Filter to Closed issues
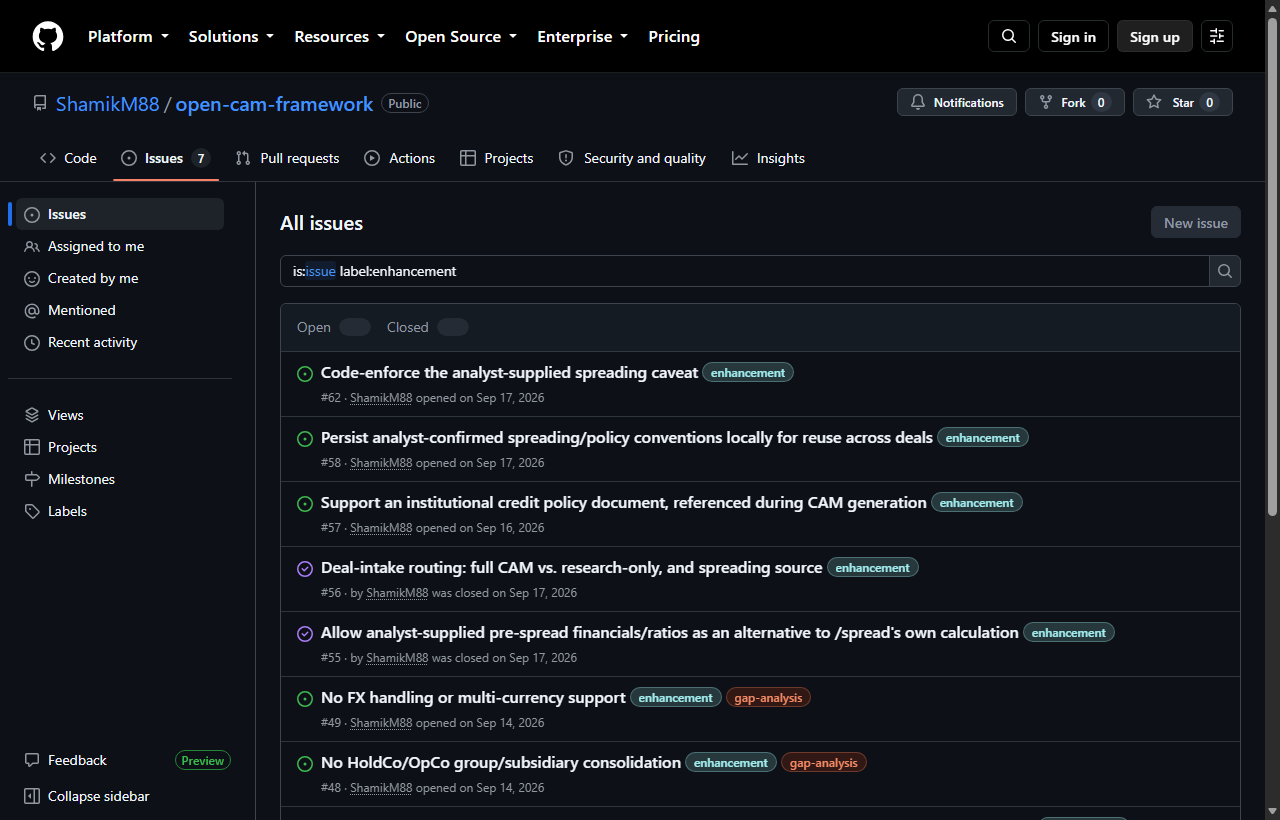The height and width of the screenshot is (820, 1280). click(x=427, y=327)
